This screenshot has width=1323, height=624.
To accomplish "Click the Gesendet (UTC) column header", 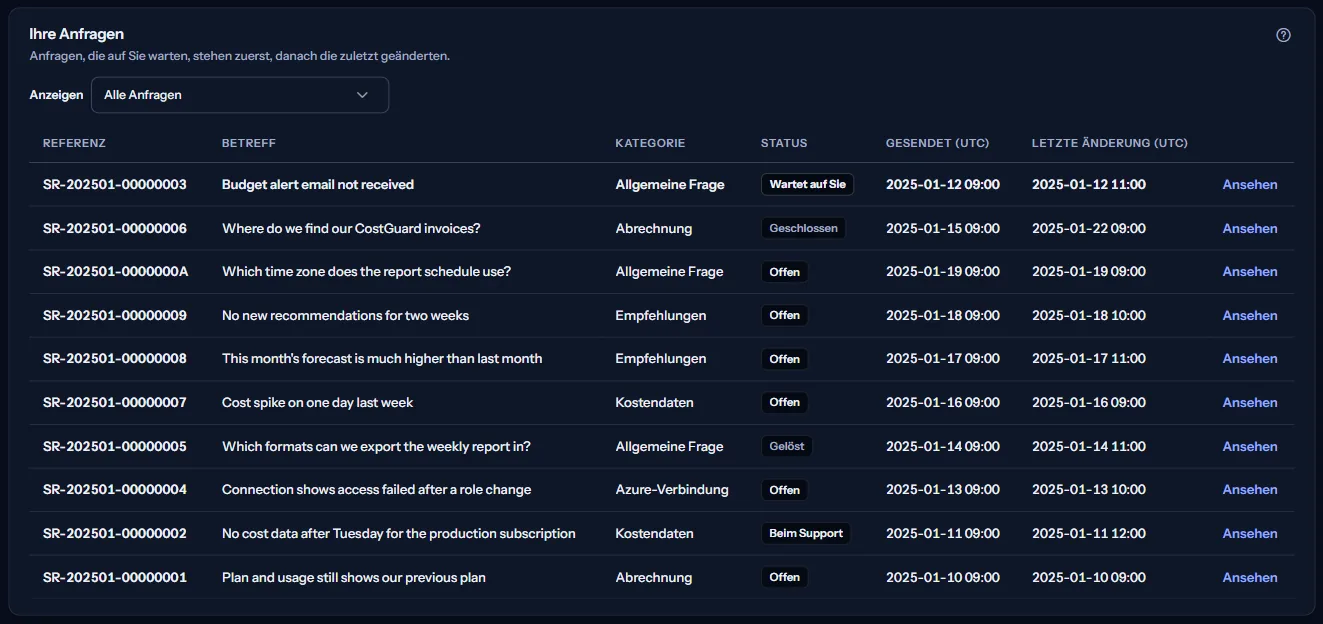I will coord(937,143).
